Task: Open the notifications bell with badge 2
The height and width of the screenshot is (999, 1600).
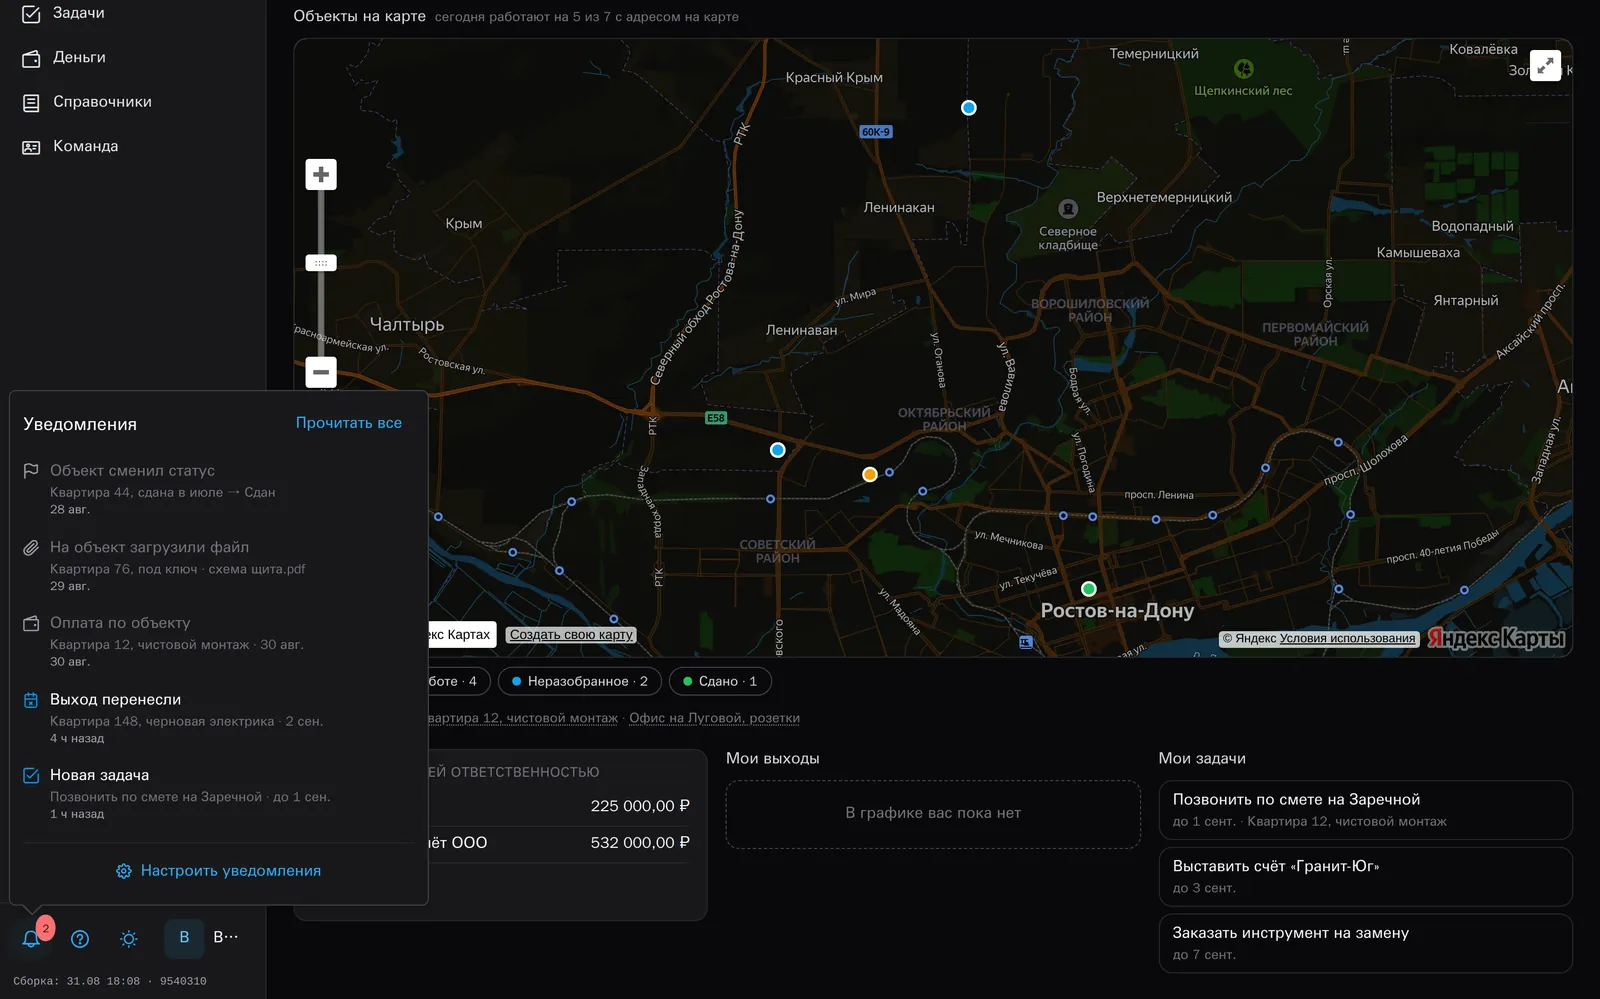Action: 32,938
